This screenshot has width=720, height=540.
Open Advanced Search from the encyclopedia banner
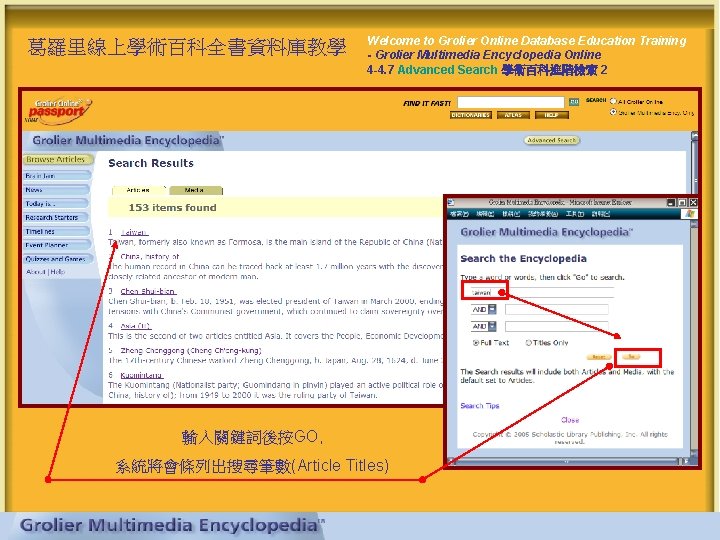point(551,140)
